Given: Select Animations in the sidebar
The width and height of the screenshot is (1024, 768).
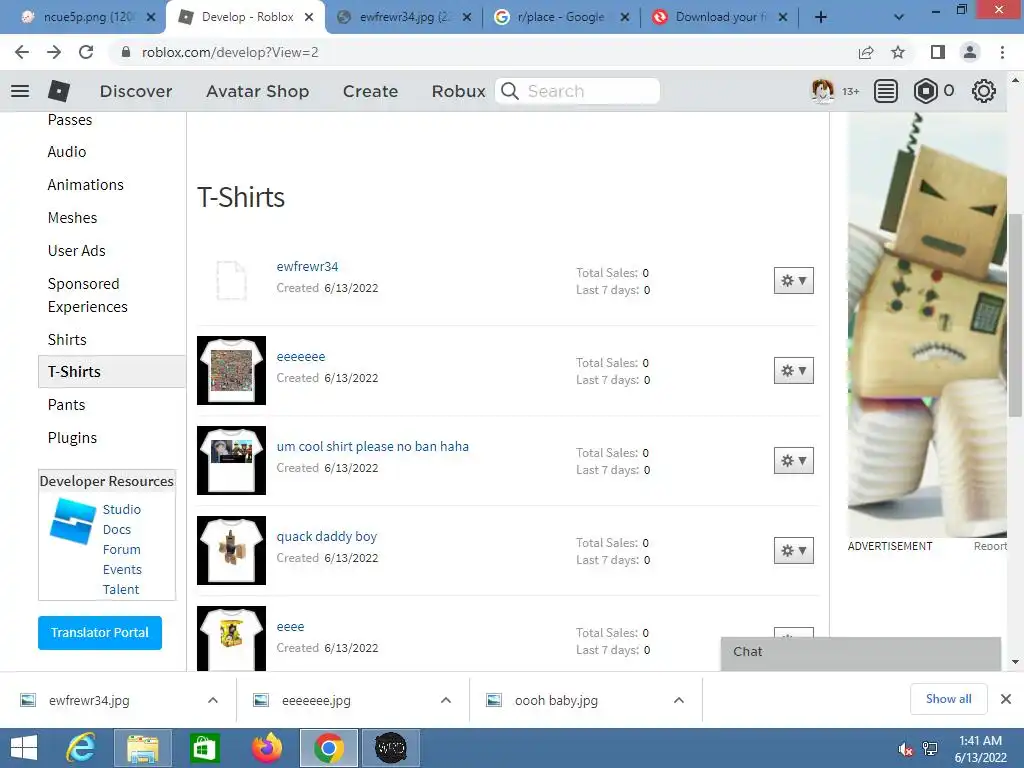Looking at the screenshot, I should [86, 185].
